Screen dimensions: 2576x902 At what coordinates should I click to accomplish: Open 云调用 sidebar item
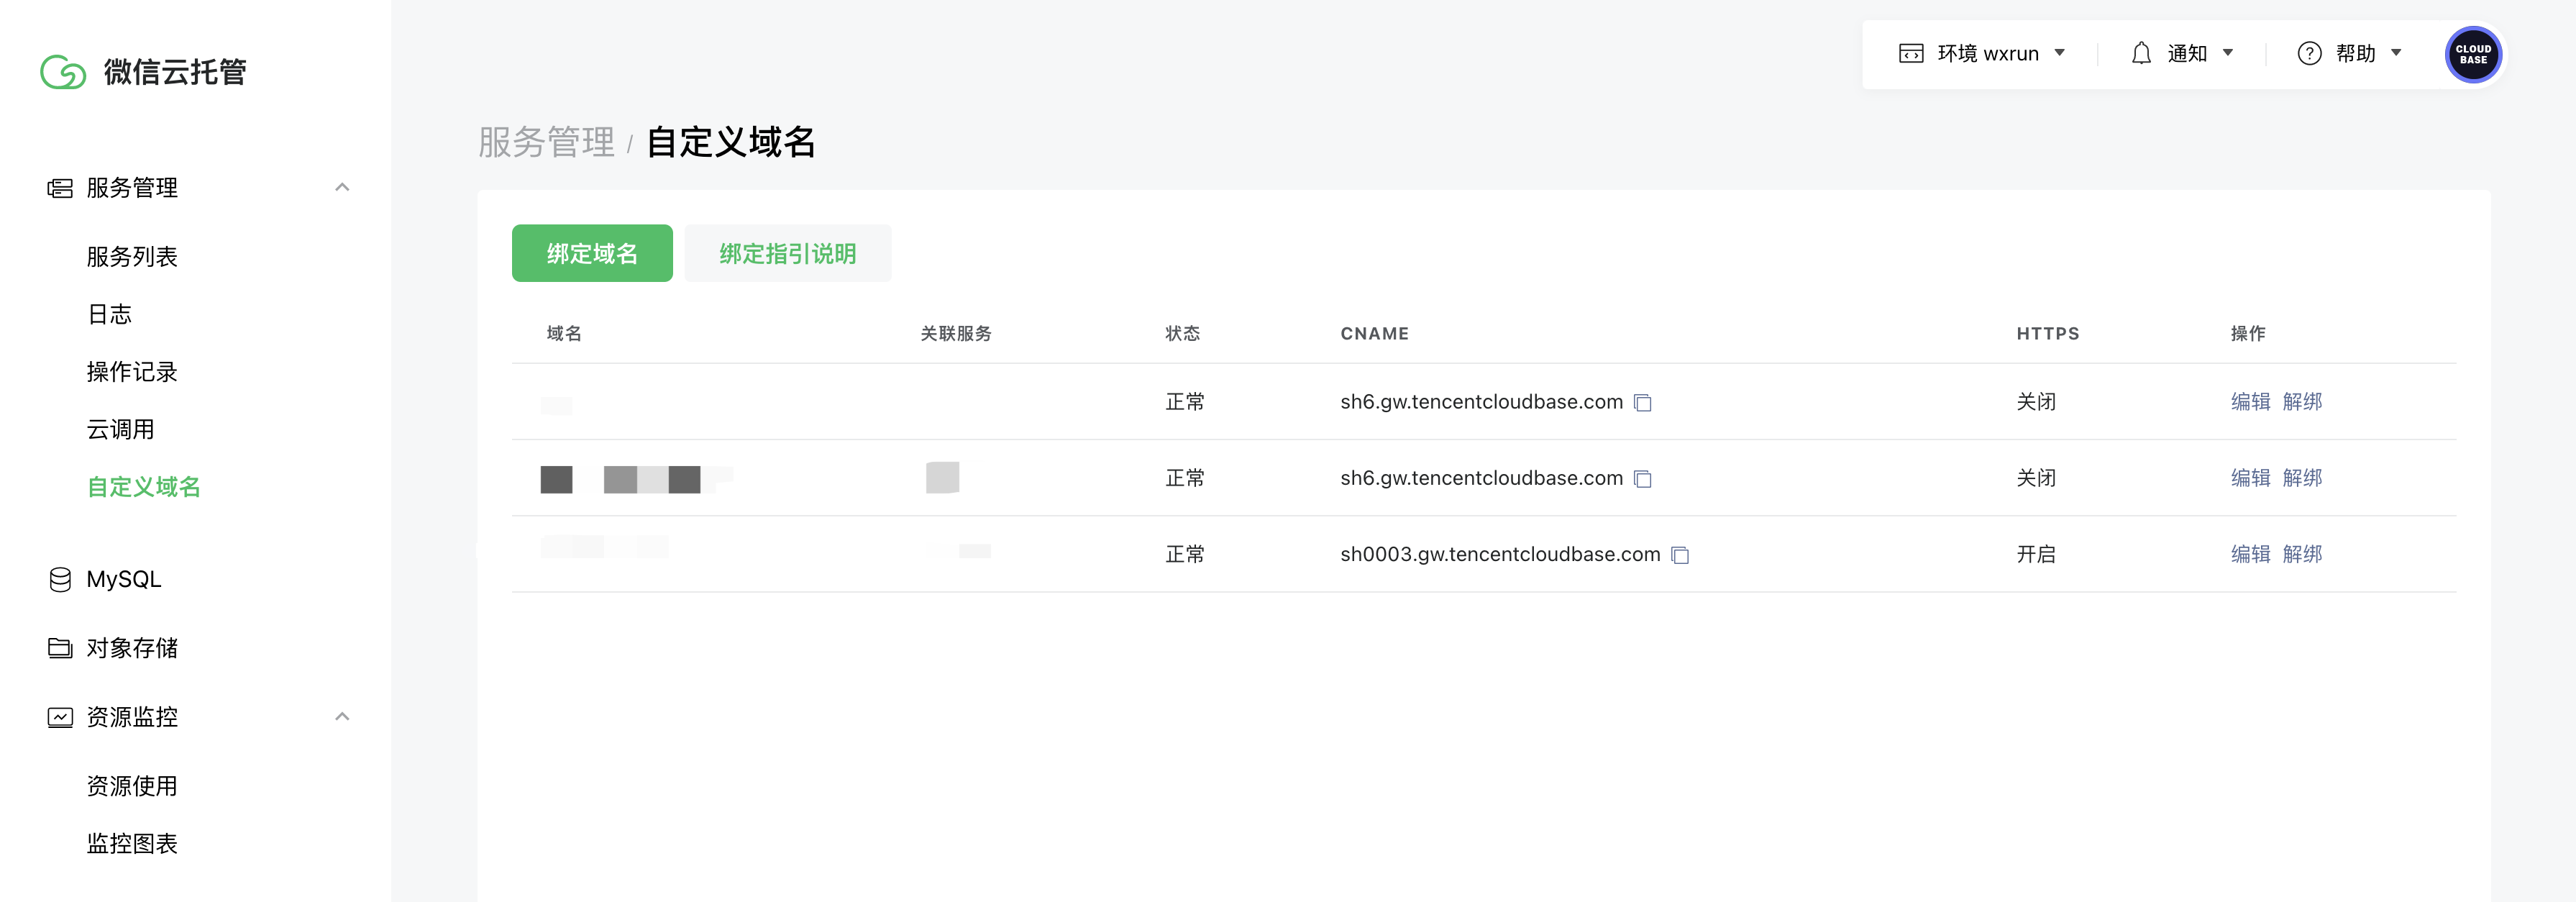120,429
